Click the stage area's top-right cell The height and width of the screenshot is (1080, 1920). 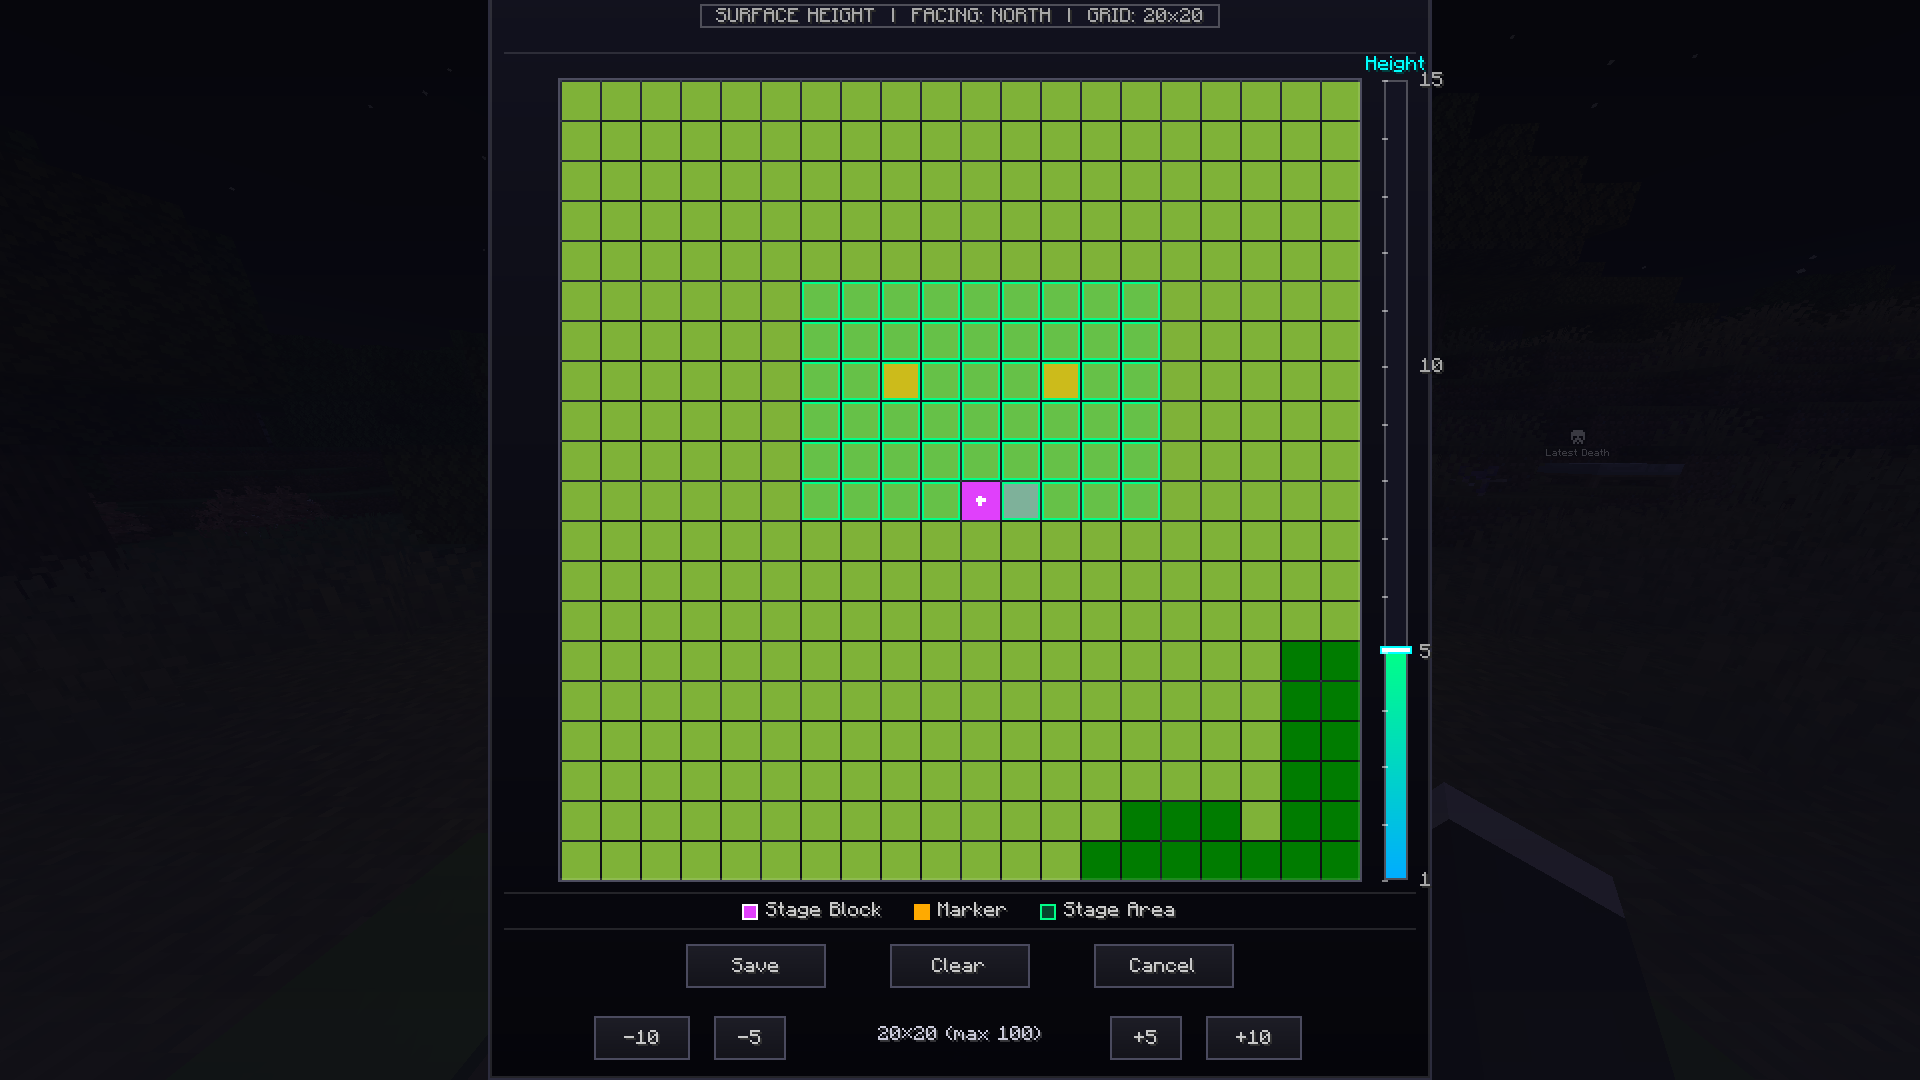click(1140, 301)
